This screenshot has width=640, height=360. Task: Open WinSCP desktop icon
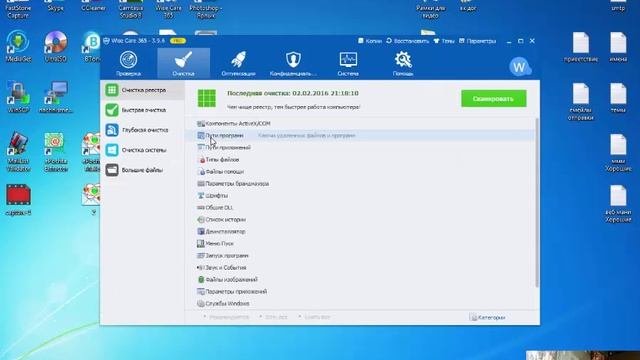[x=18, y=97]
